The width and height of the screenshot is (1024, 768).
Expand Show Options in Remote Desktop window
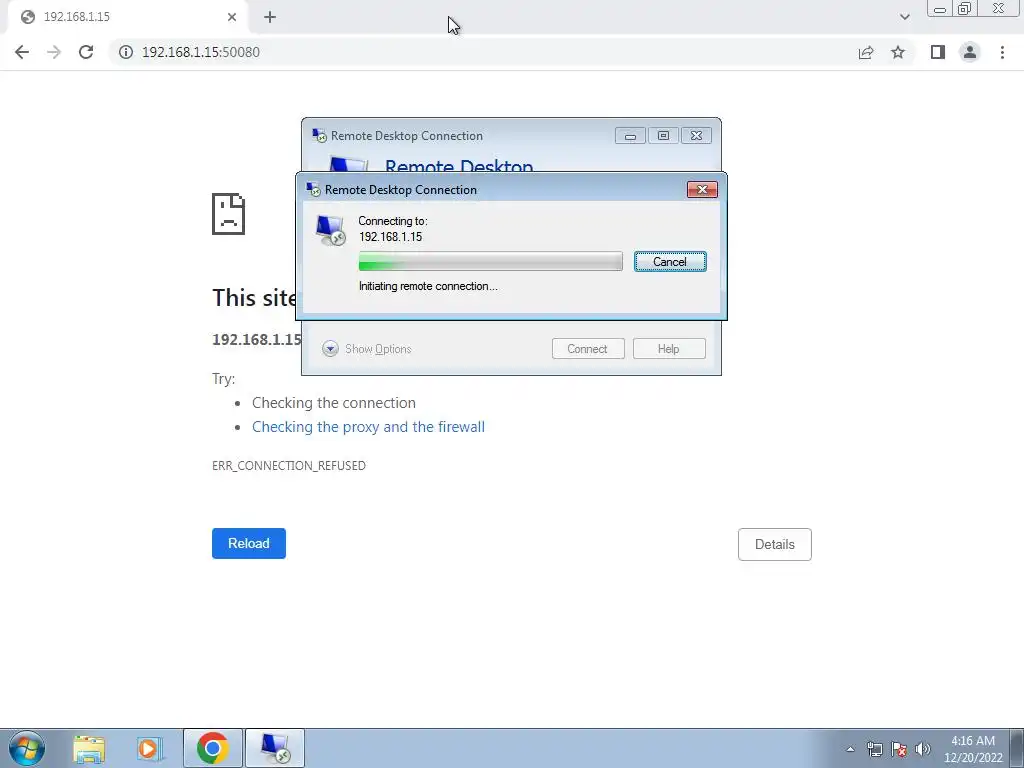367,349
